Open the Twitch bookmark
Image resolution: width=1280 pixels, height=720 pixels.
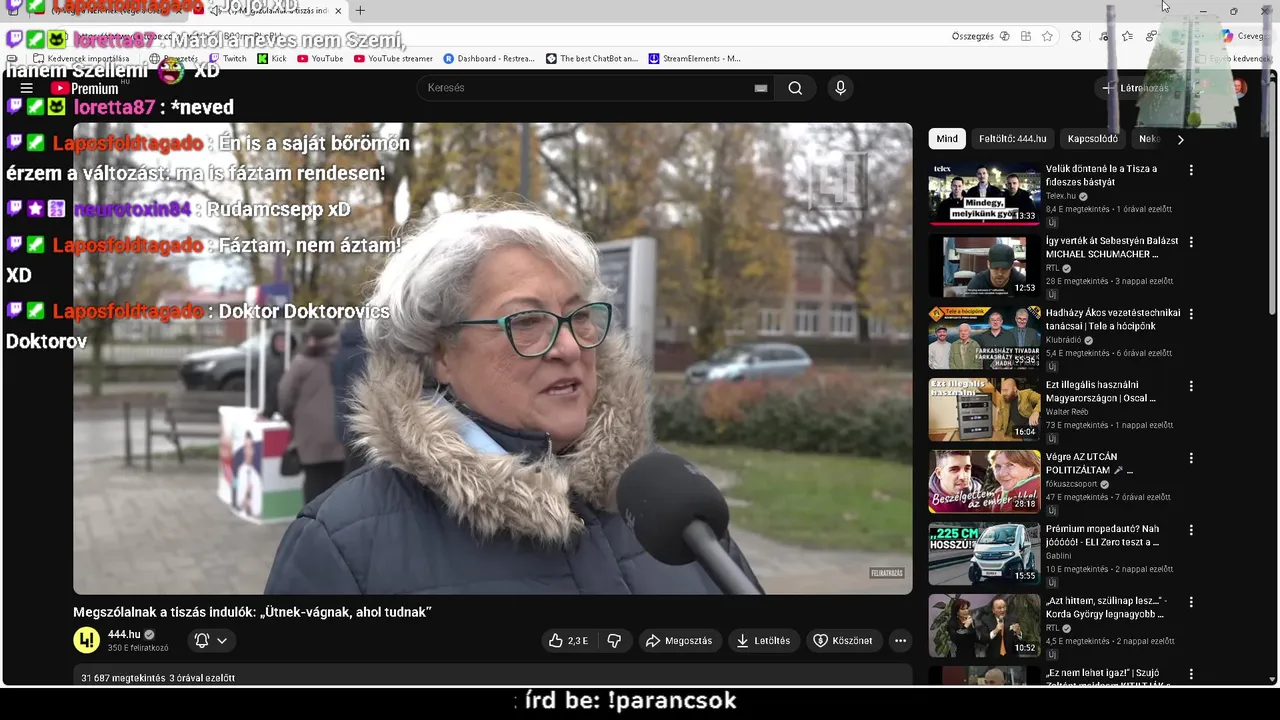point(227,58)
